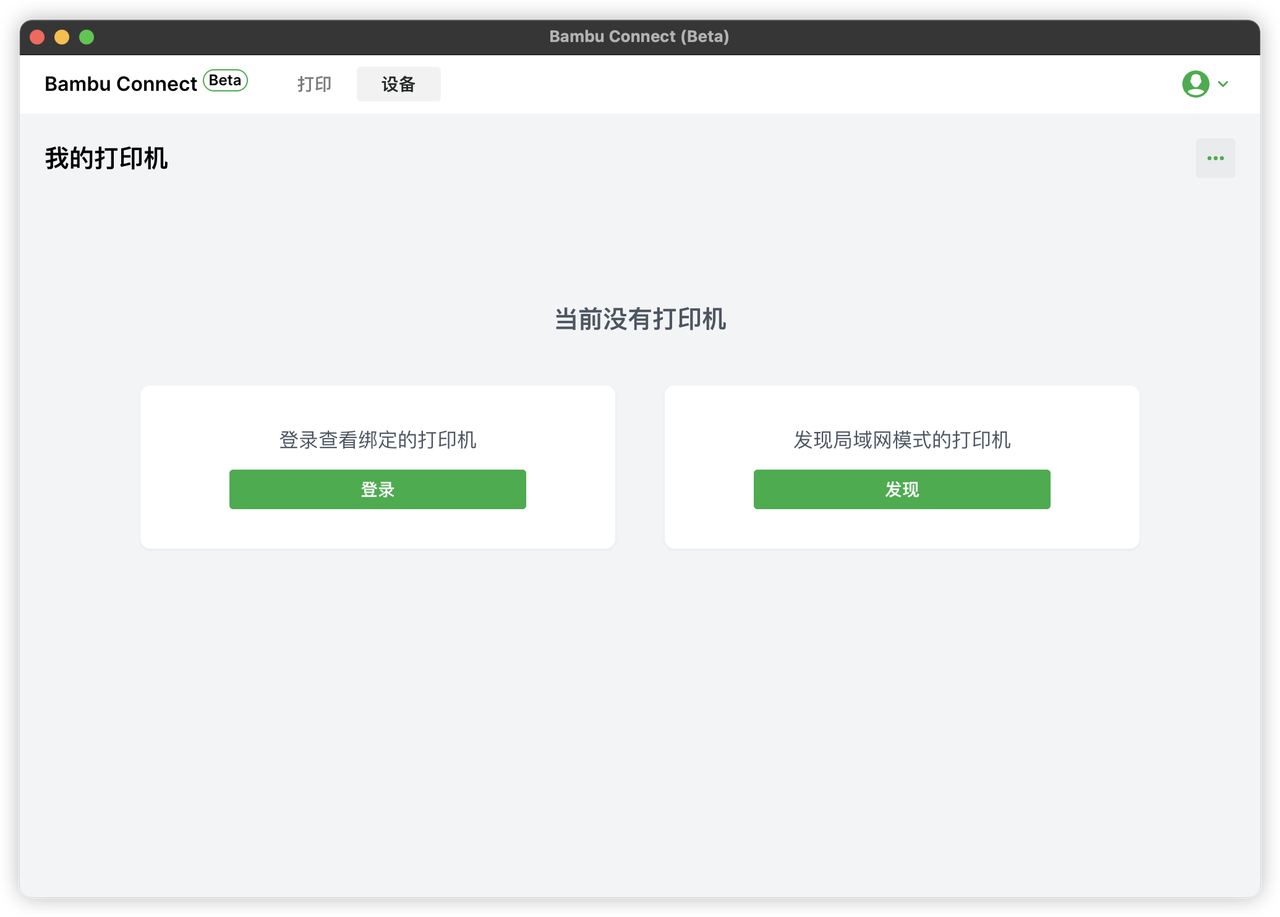Image resolution: width=1280 pixels, height=917 pixels.
Task: Open the three-dot more options menu
Action: pyautogui.click(x=1215, y=158)
